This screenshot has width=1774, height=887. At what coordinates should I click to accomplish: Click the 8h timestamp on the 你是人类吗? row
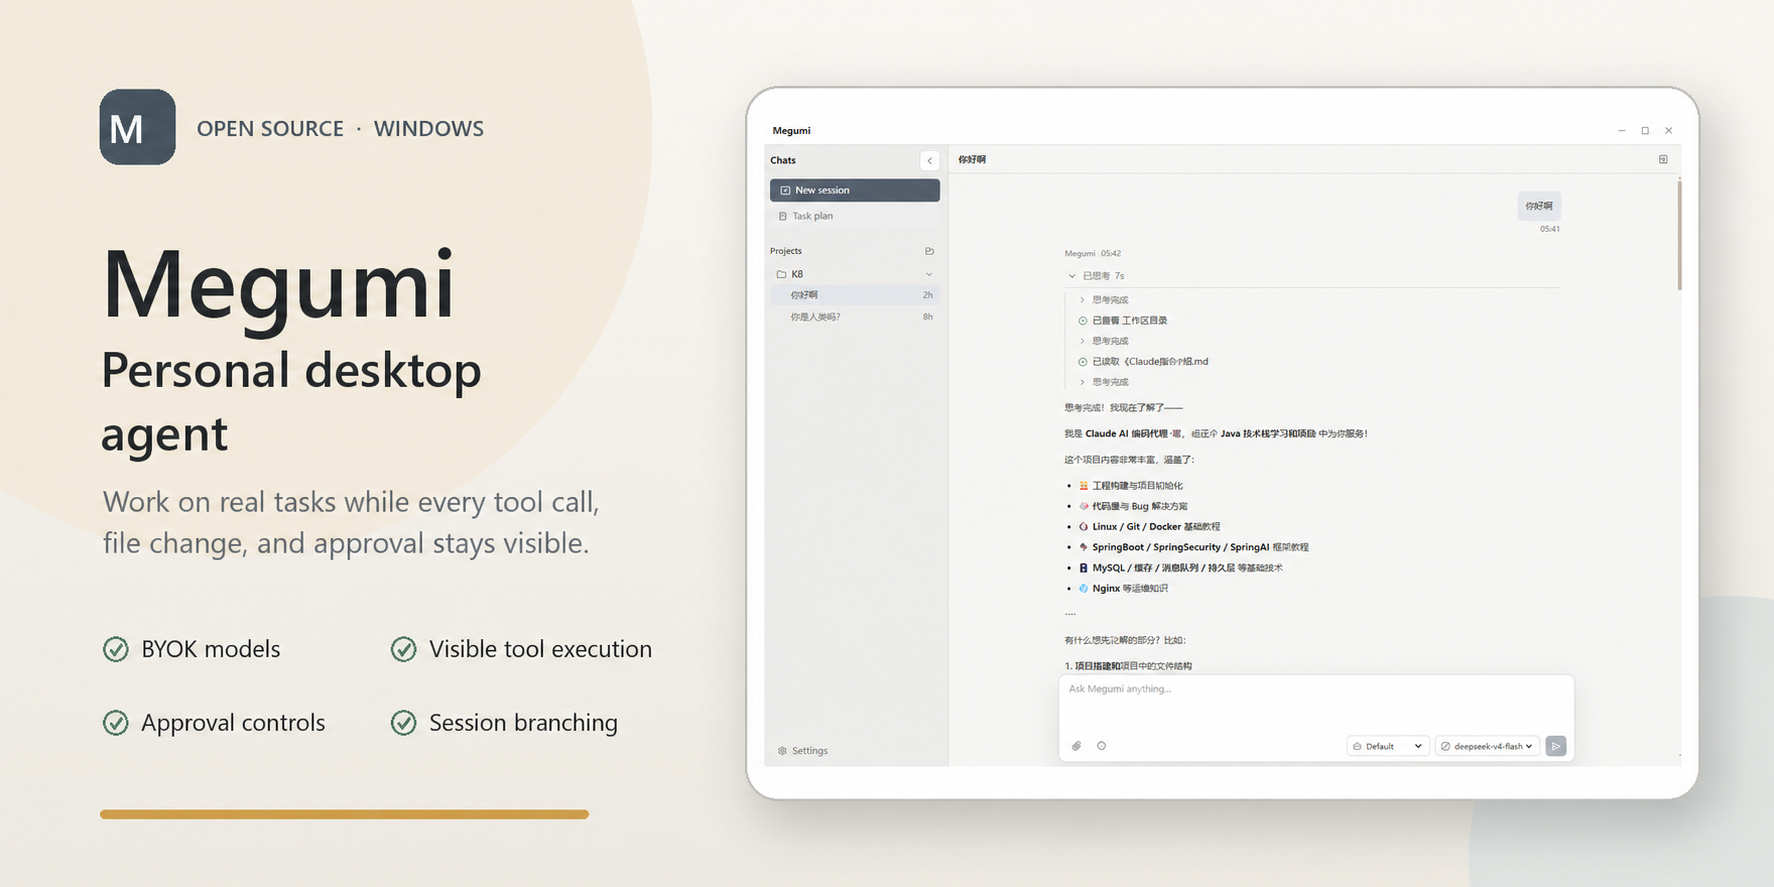(928, 317)
